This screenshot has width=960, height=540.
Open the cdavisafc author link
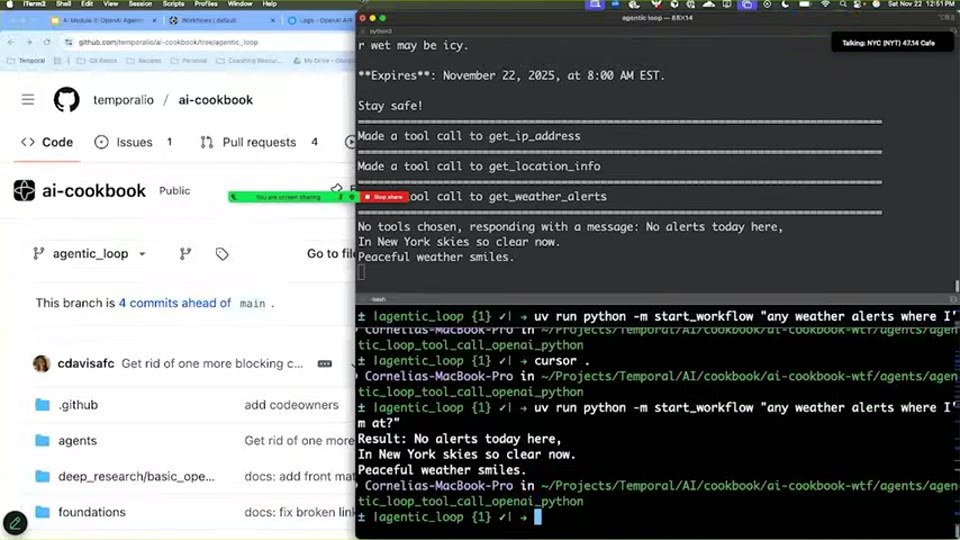(86, 363)
